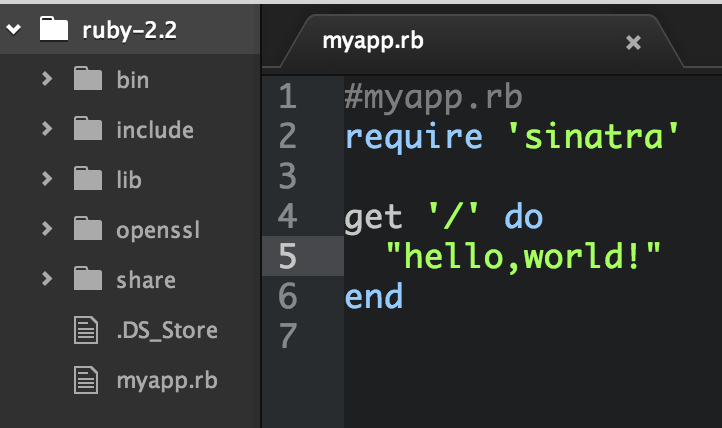Viewport: 722px width, 428px height.
Task: Switch to the myapp.rb editor tab
Action: point(373,41)
